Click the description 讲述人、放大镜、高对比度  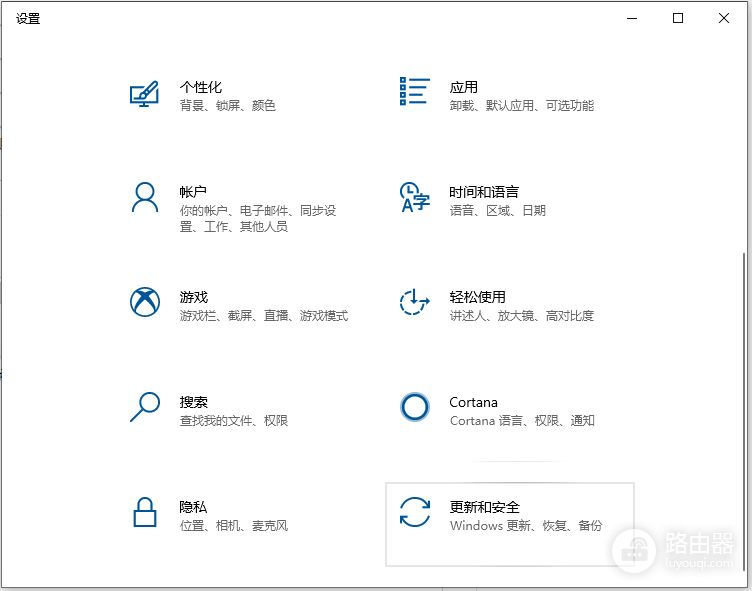tap(522, 316)
